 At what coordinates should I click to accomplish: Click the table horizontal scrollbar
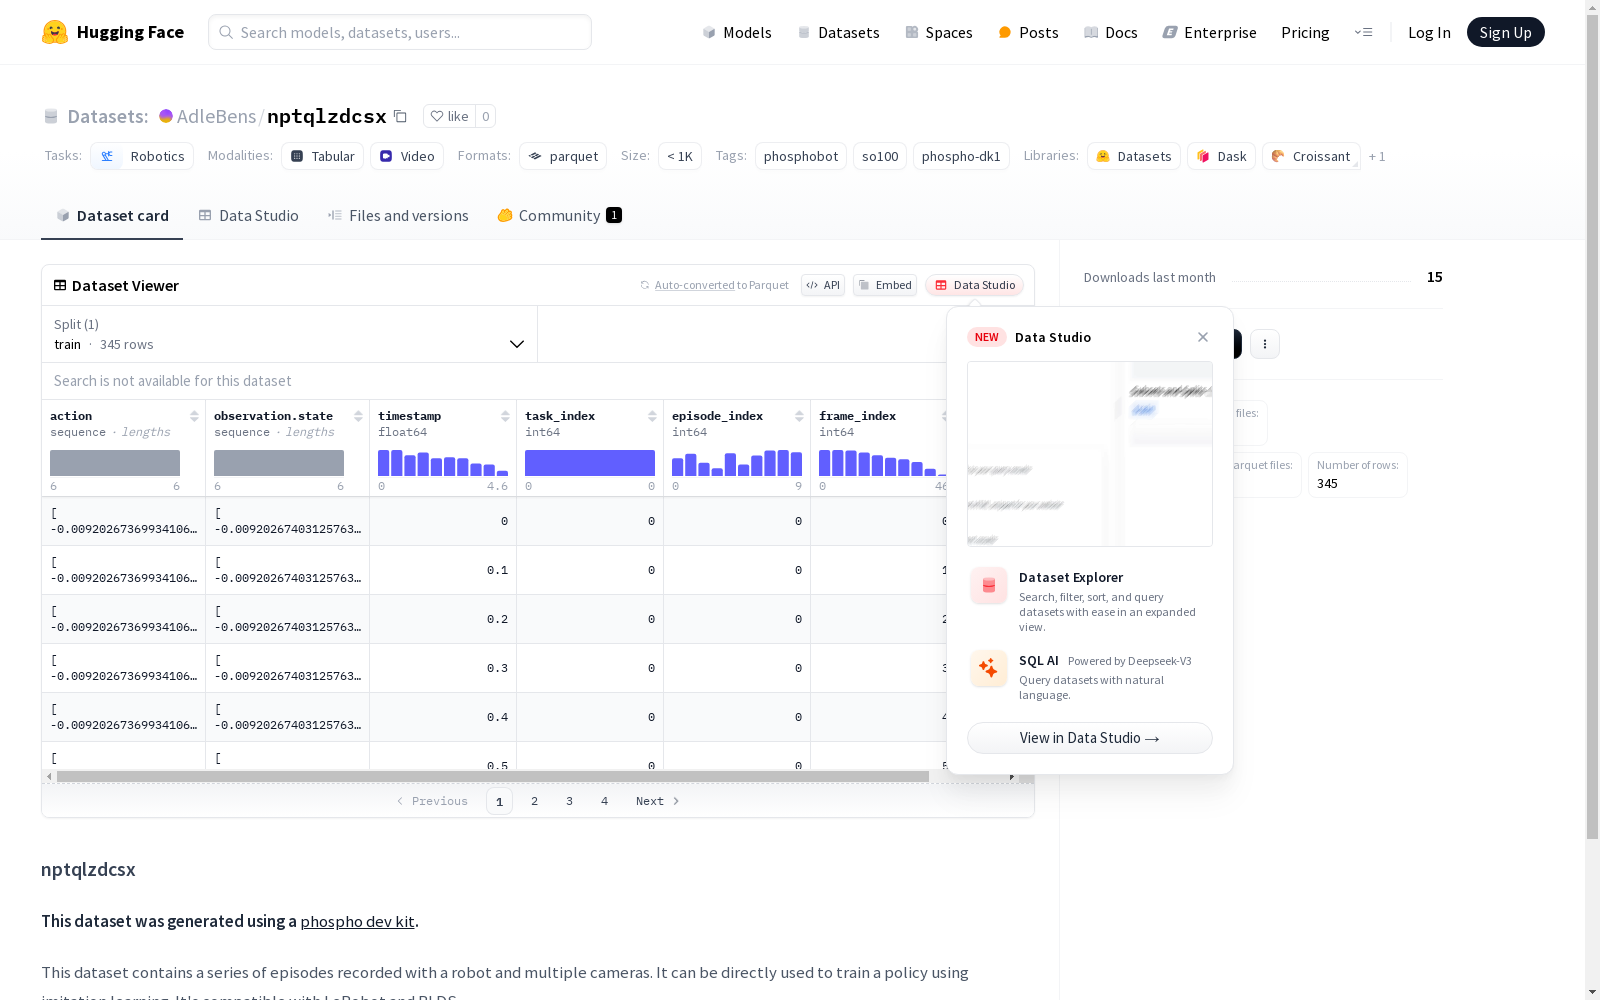click(x=492, y=776)
